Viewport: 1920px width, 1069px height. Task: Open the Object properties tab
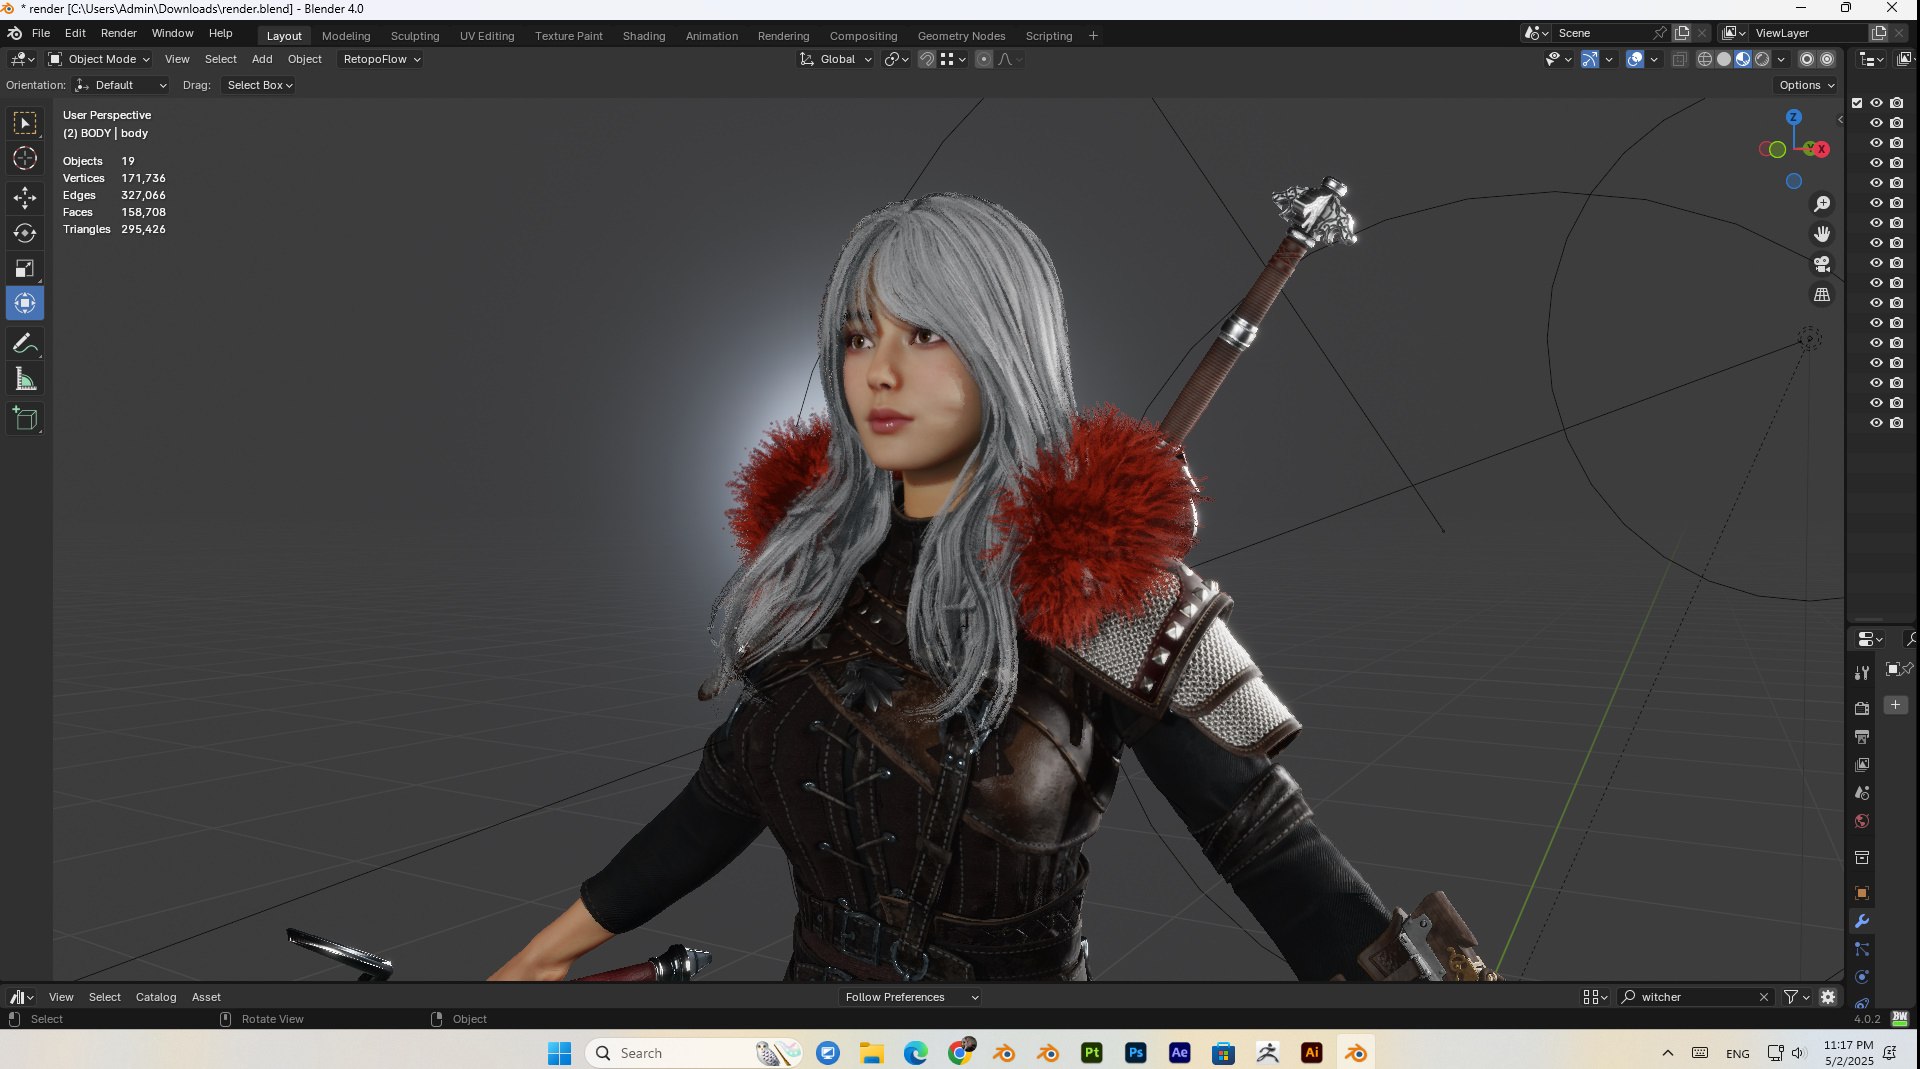(1861, 893)
